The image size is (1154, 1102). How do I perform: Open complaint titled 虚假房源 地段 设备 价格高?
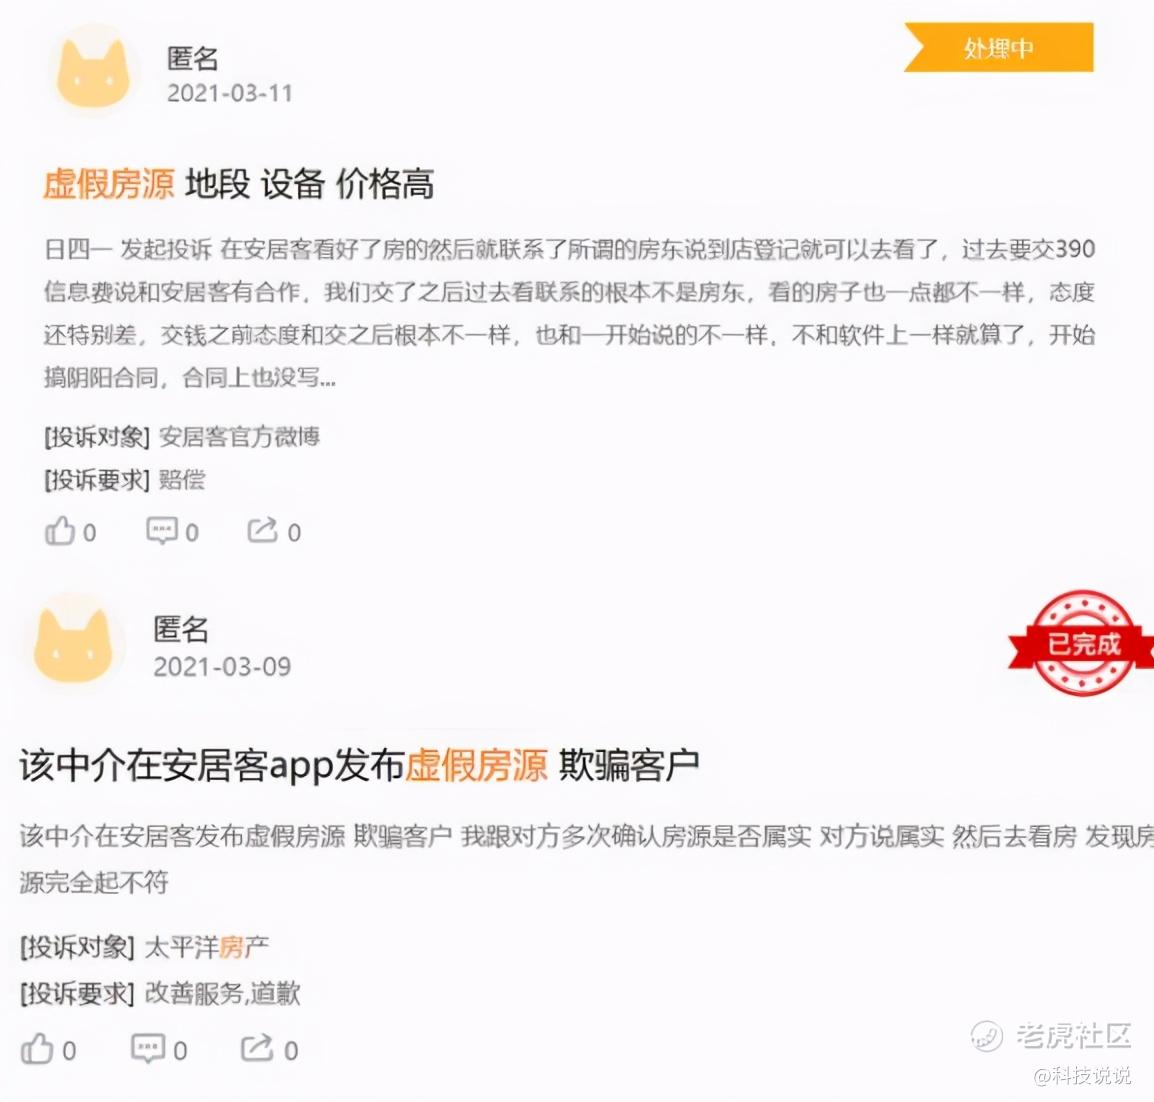tap(238, 184)
